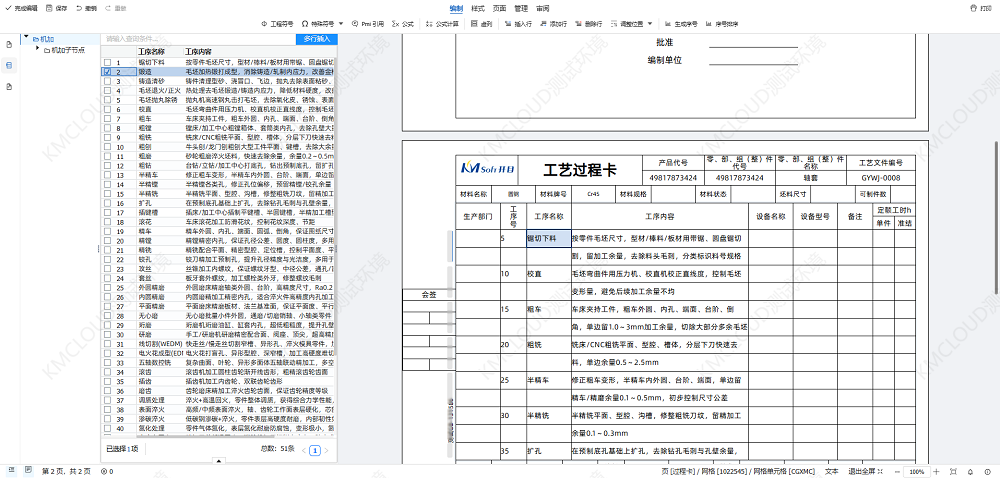Screen dimensions: 1000x478
Task: Switch to the 审阅 tab
Action: tap(543, 8)
